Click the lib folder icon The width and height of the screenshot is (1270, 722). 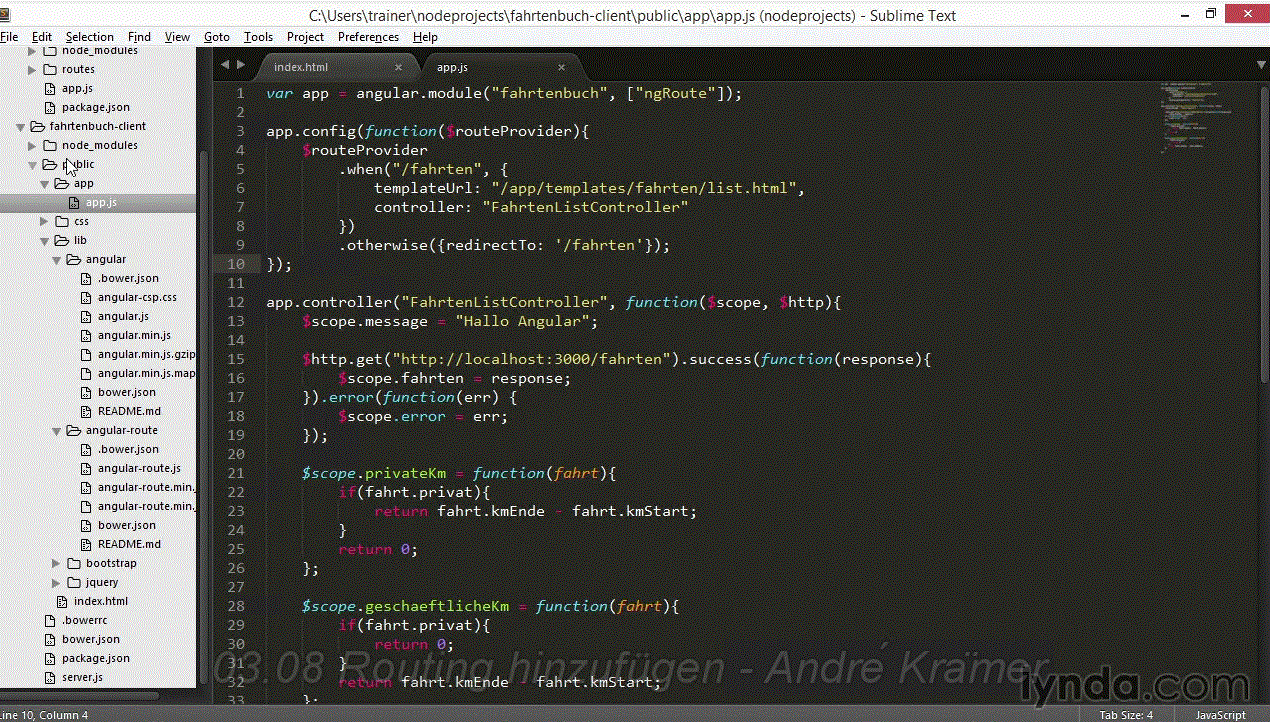(x=61, y=240)
